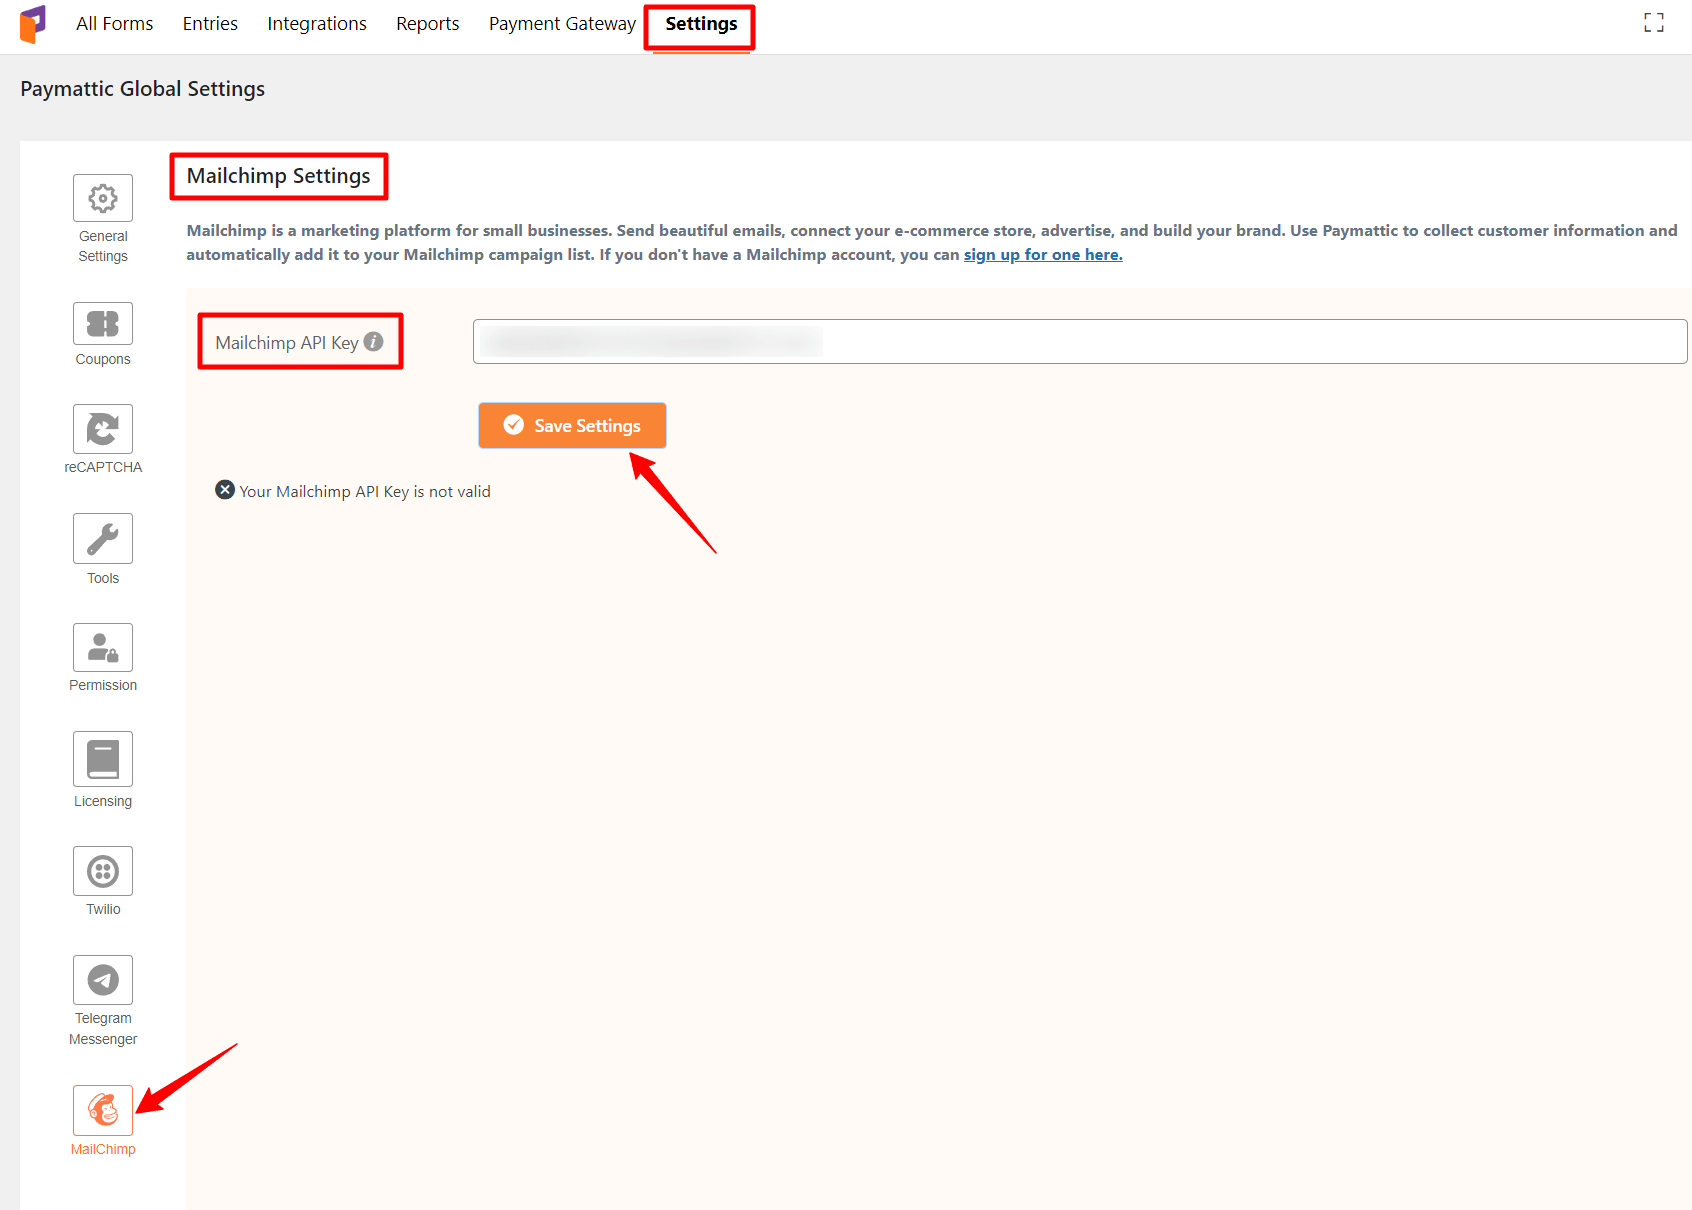
Task: Switch to the Reports tab
Action: (x=428, y=24)
